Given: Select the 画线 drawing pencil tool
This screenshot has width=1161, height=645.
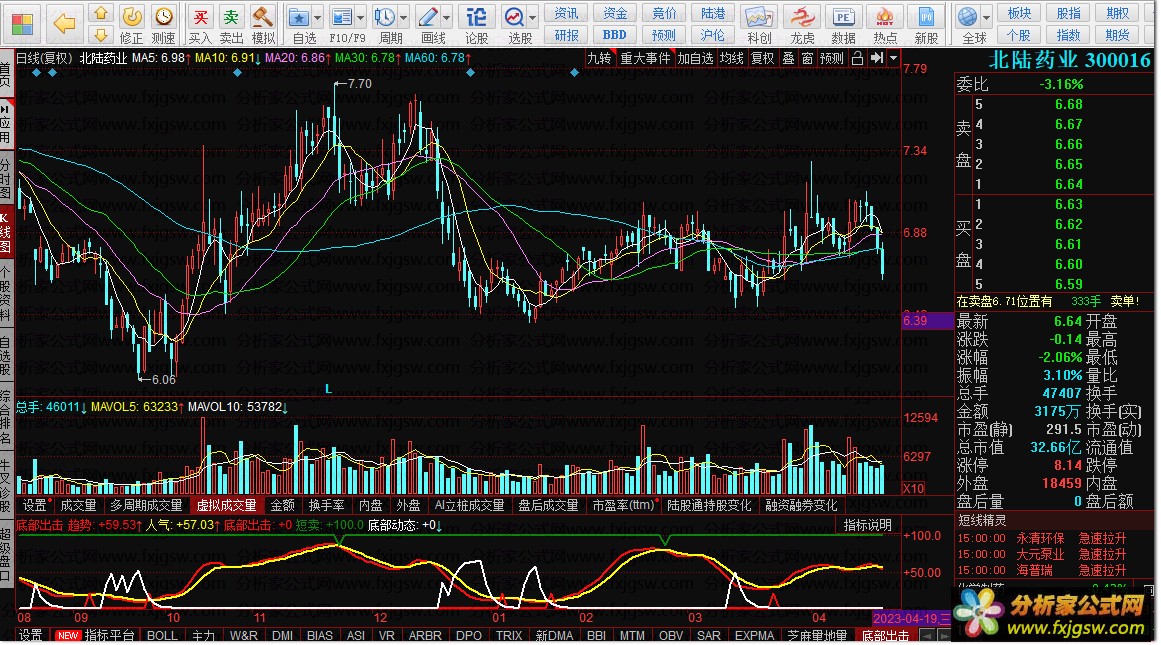Looking at the screenshot, I should [x=428, y=17].
